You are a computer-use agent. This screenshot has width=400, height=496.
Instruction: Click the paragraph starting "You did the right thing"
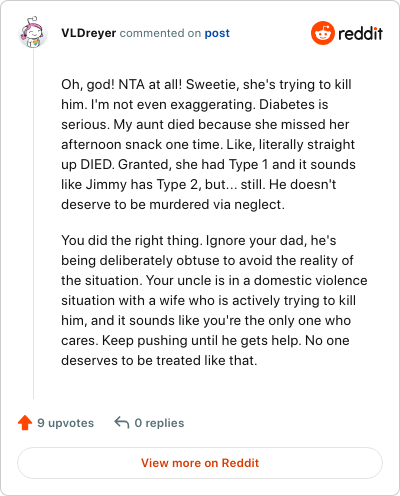click(214, 300)
